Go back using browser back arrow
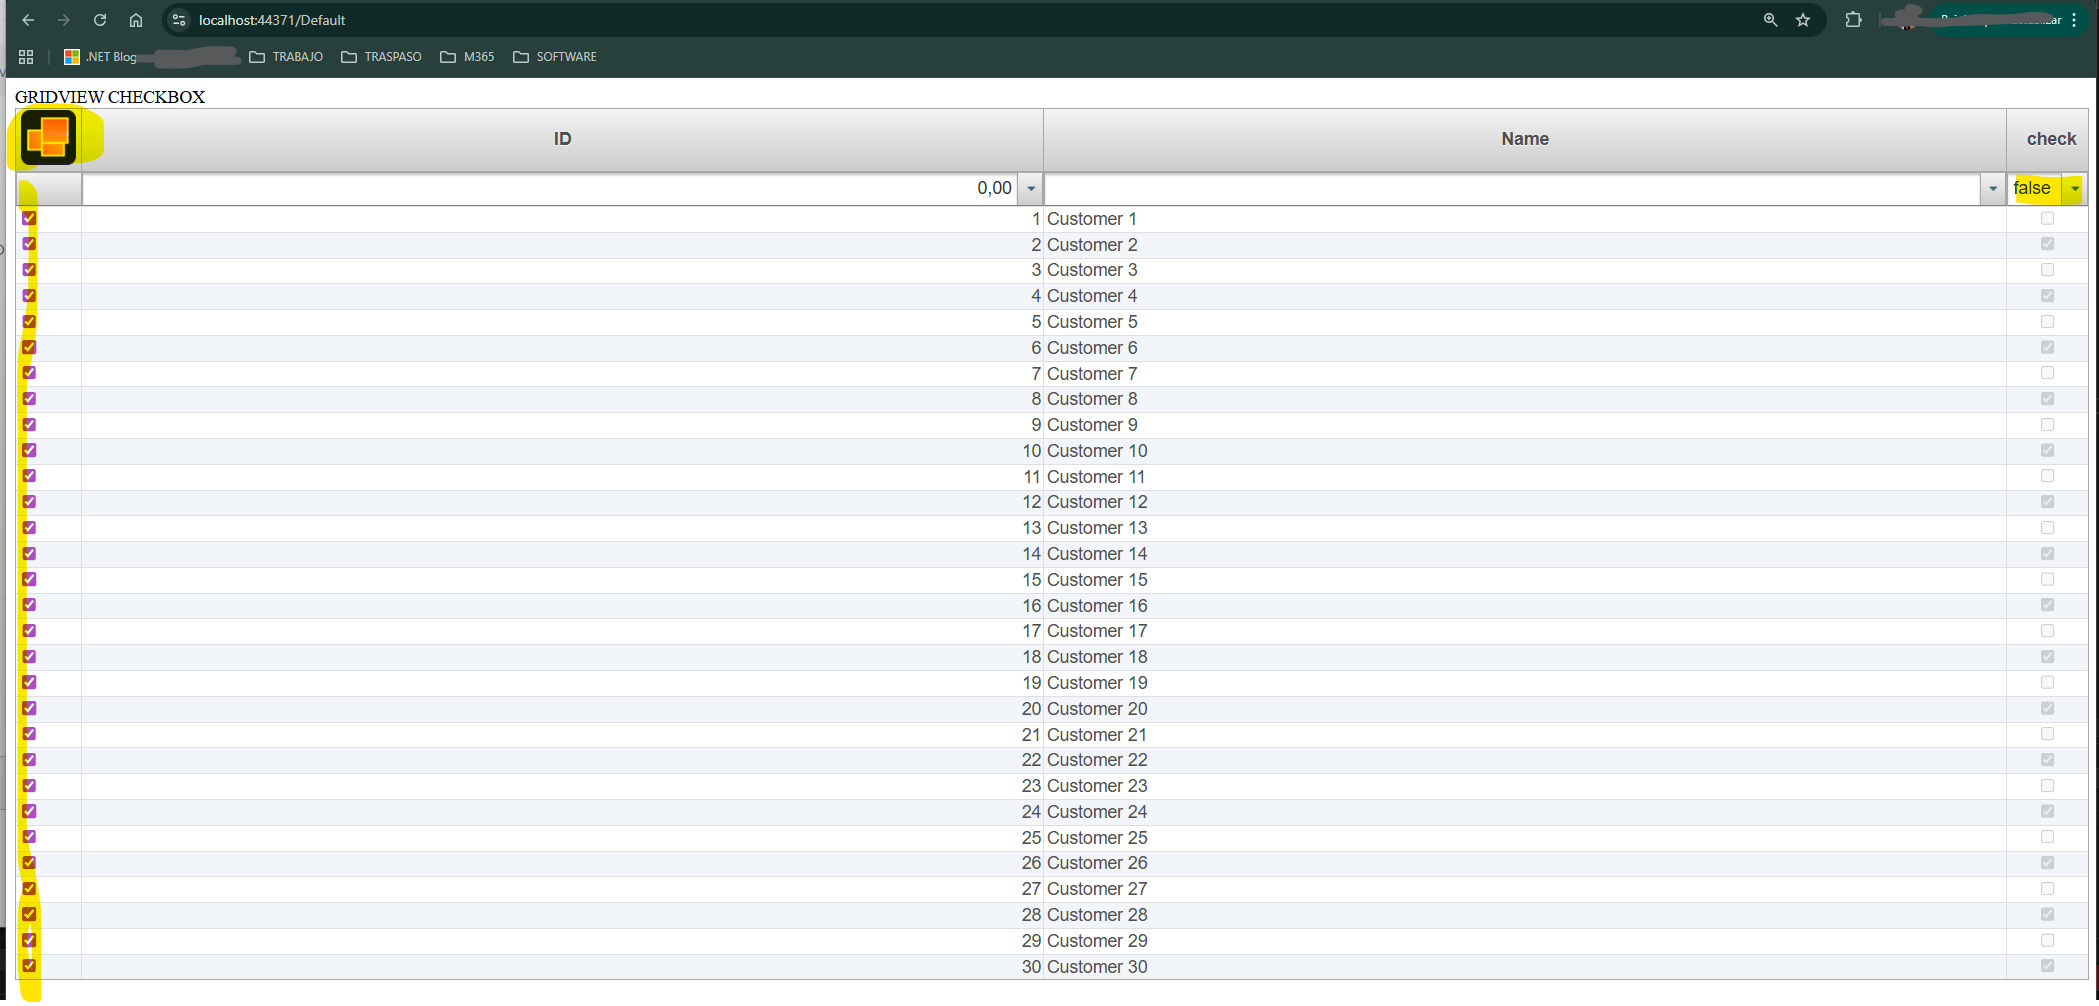Screen dimensions: 2099x1006 click(x=28, y=20)
